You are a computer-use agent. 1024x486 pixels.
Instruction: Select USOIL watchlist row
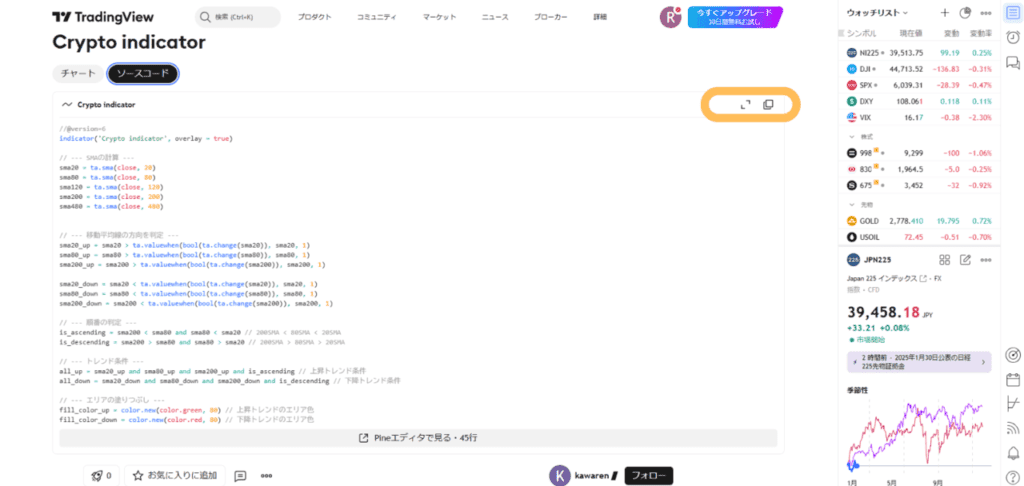(918, 237)
